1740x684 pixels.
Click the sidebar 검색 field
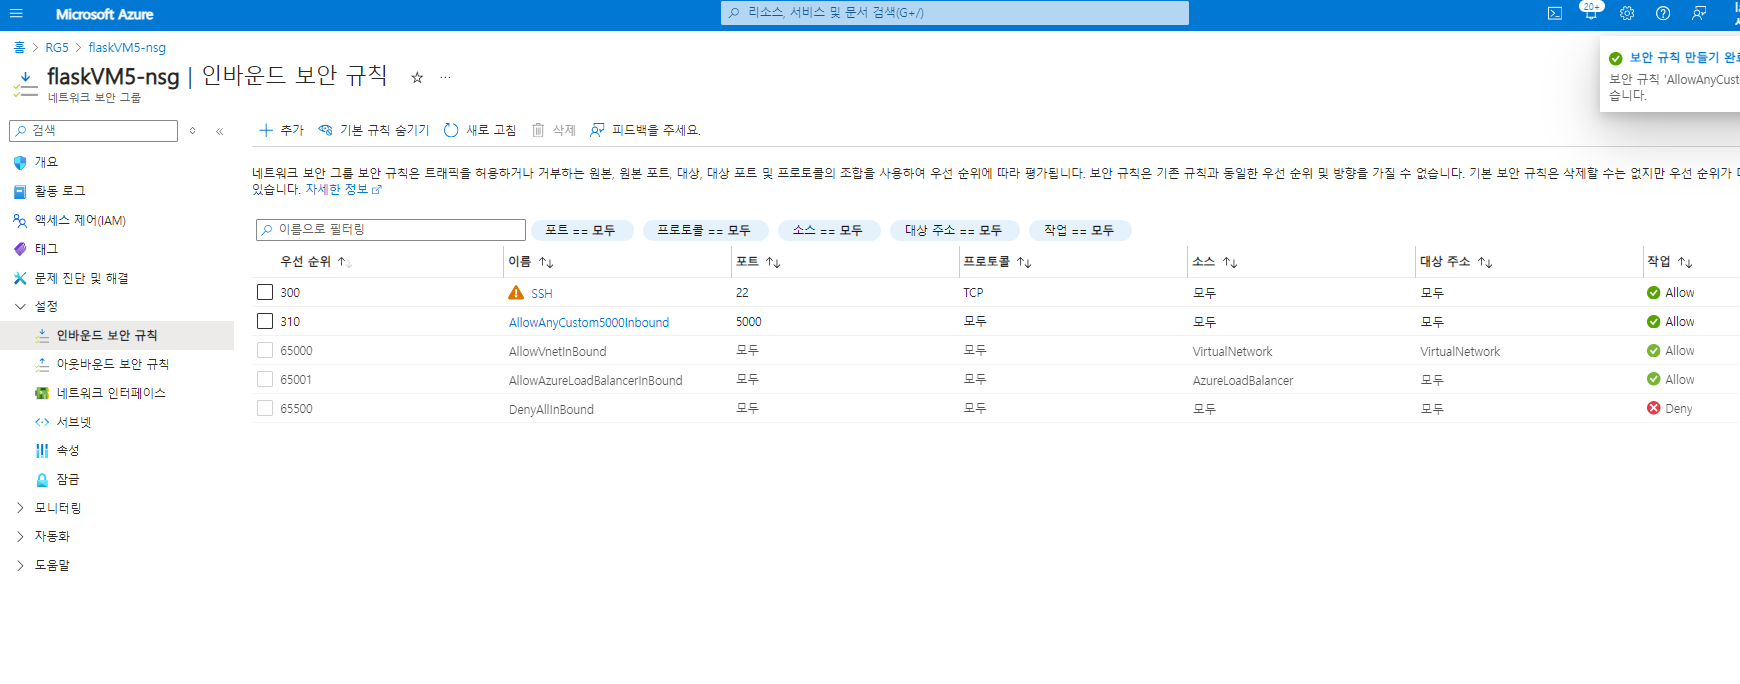pyautogui.click(x=94, y=130)
